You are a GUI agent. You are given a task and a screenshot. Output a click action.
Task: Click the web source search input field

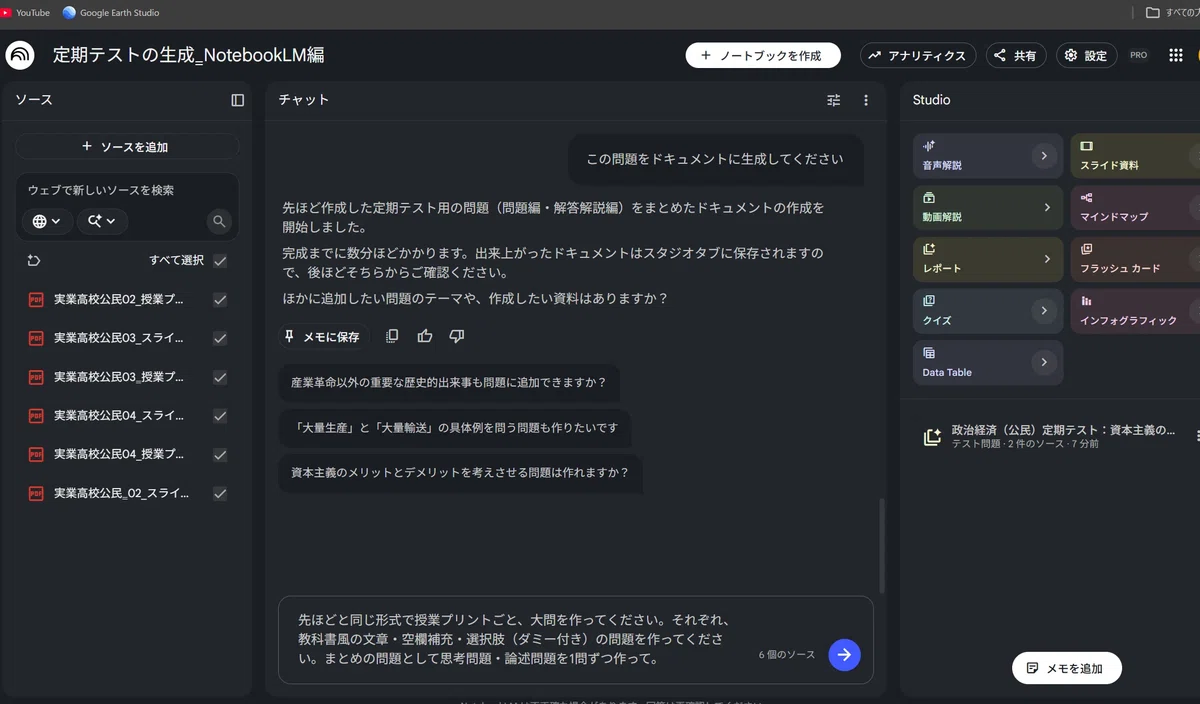pyautogui.click(x=127, y=190)
